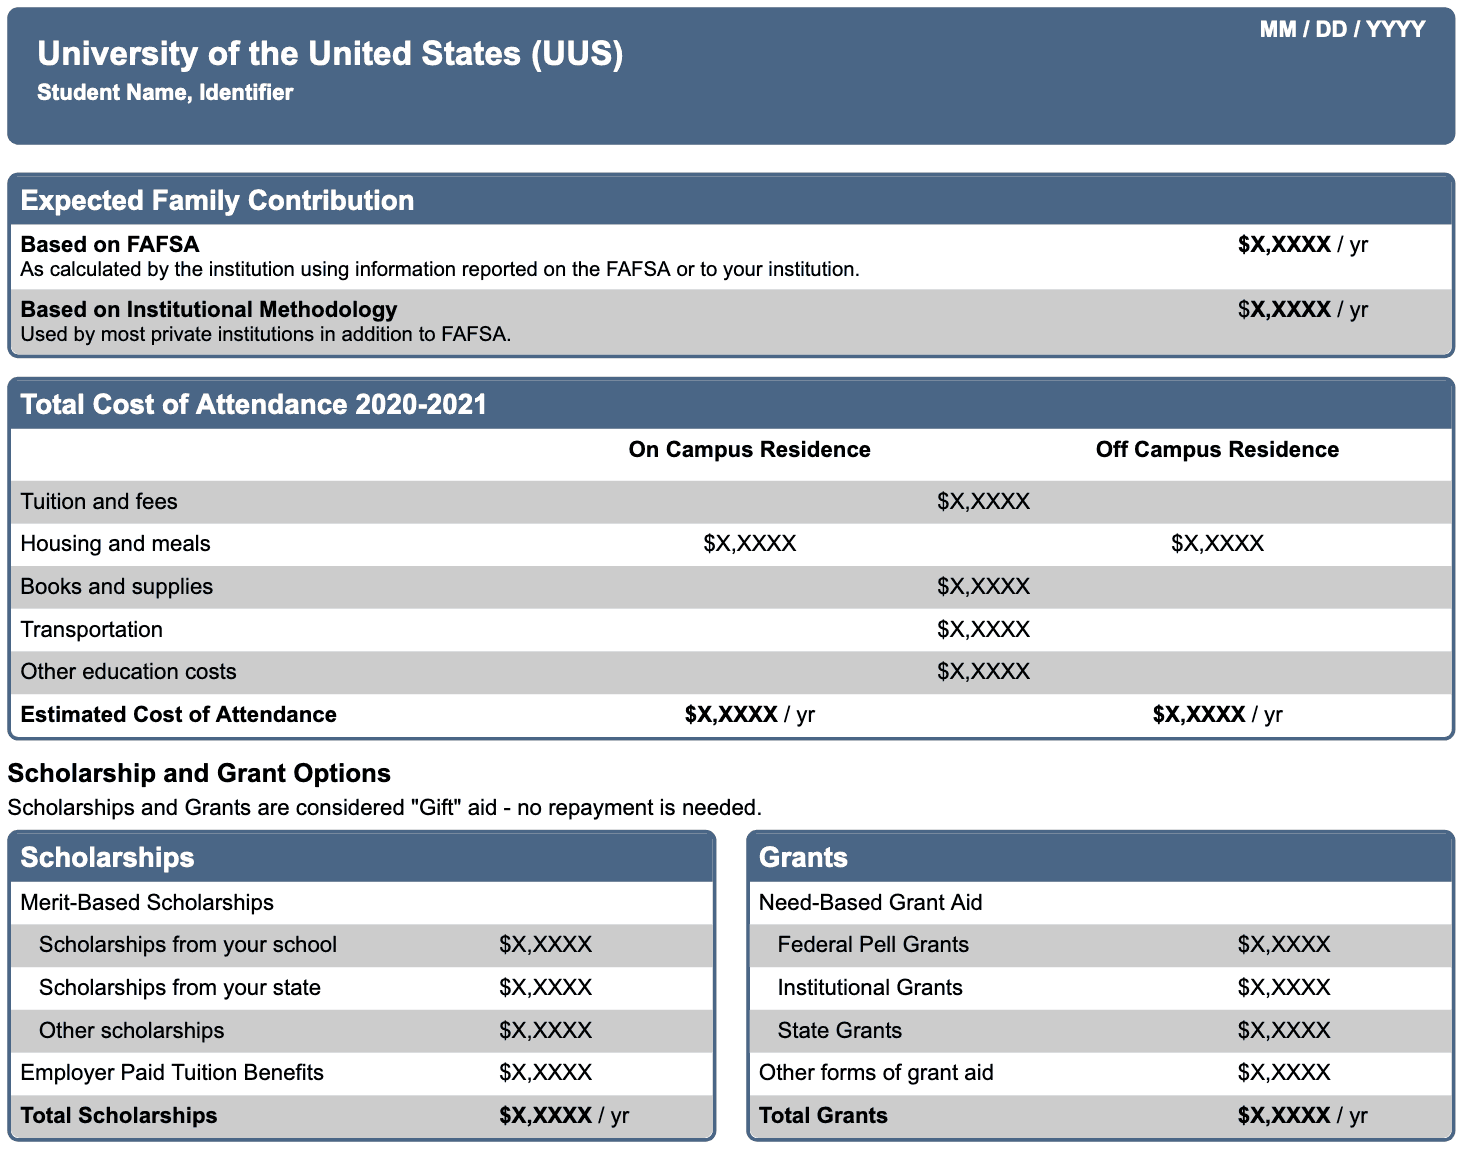Click the Other education costs amount

click(983, 672)
